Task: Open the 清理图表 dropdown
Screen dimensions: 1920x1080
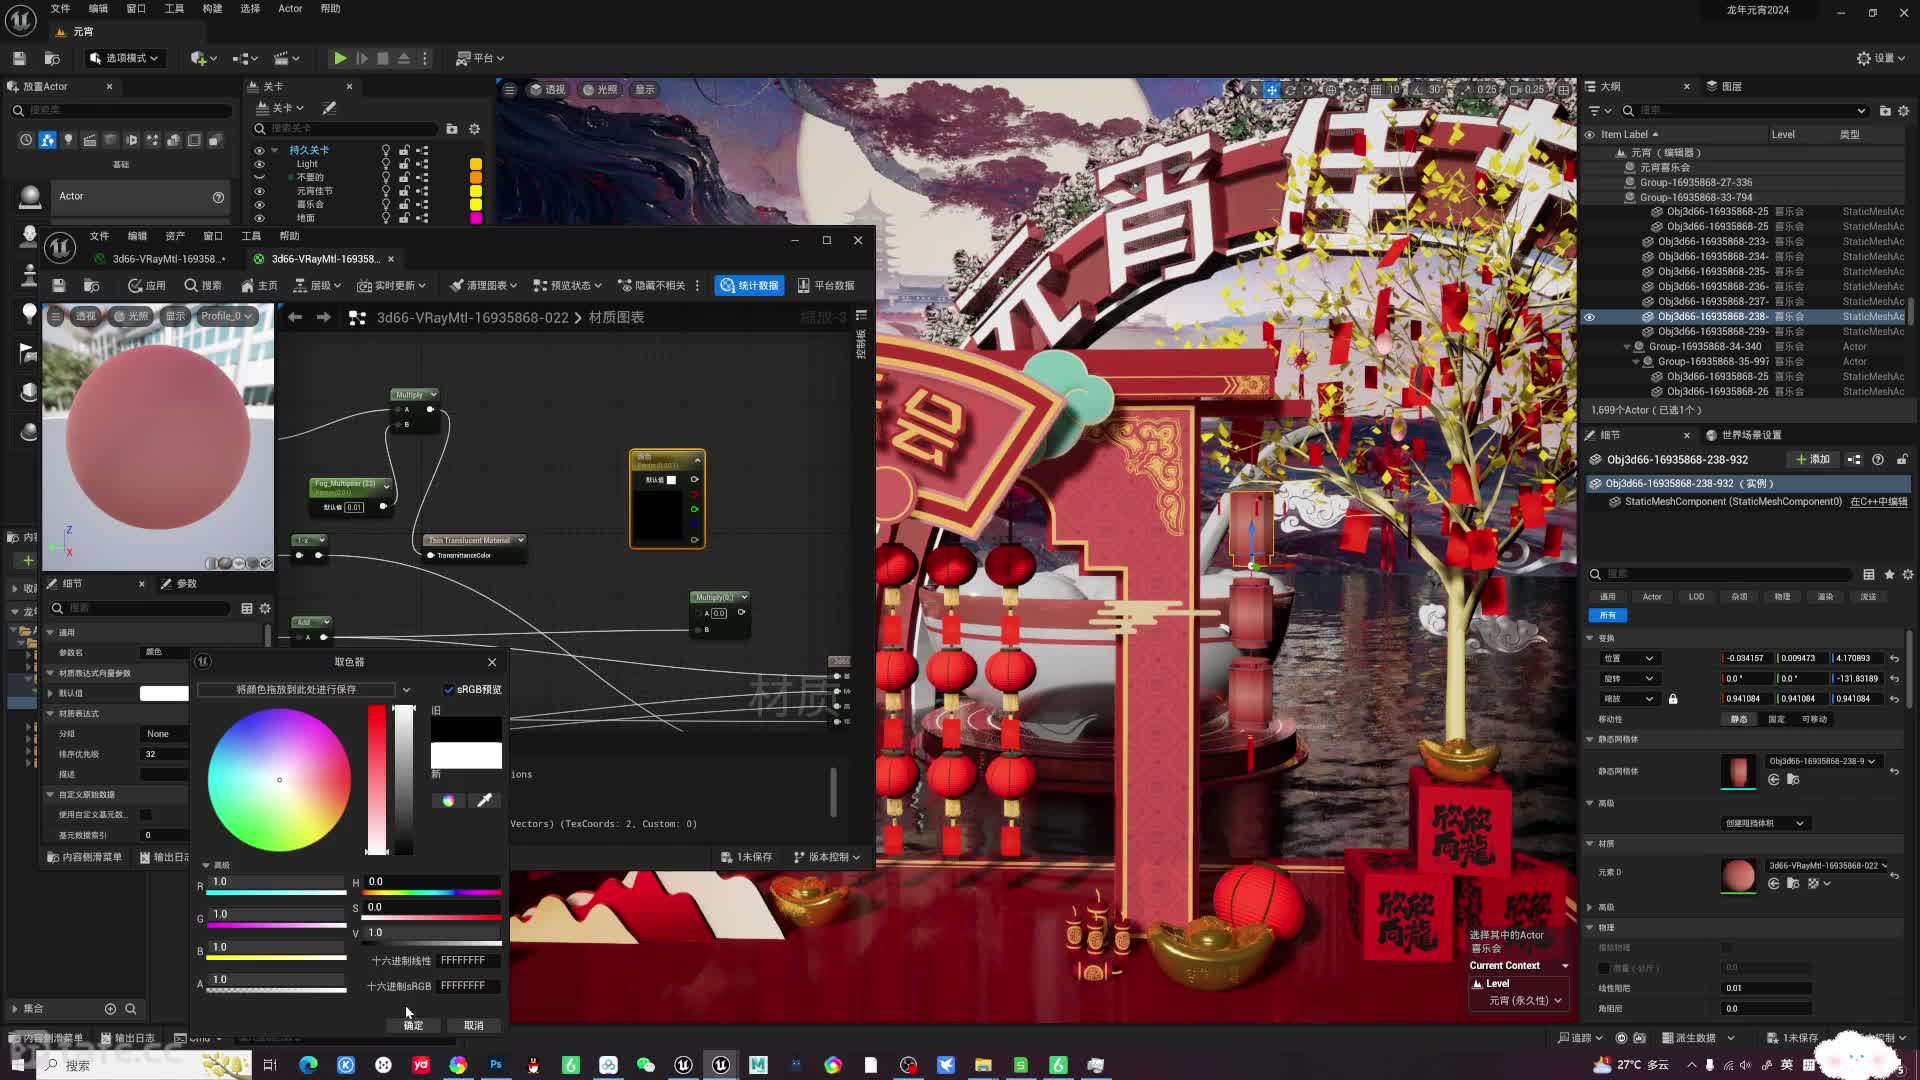Action: pyautogui.click(x=483, y=285)
